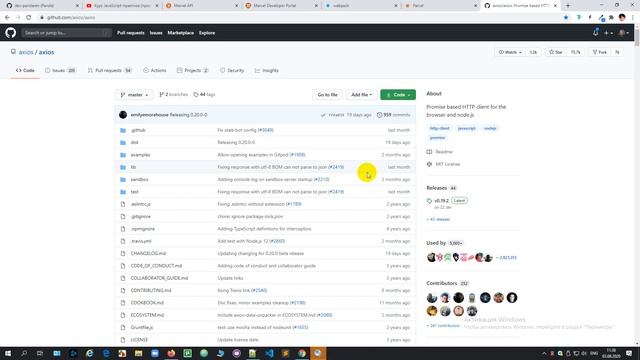Open the browser extensions puzzle icon

[x=611, y=18]
